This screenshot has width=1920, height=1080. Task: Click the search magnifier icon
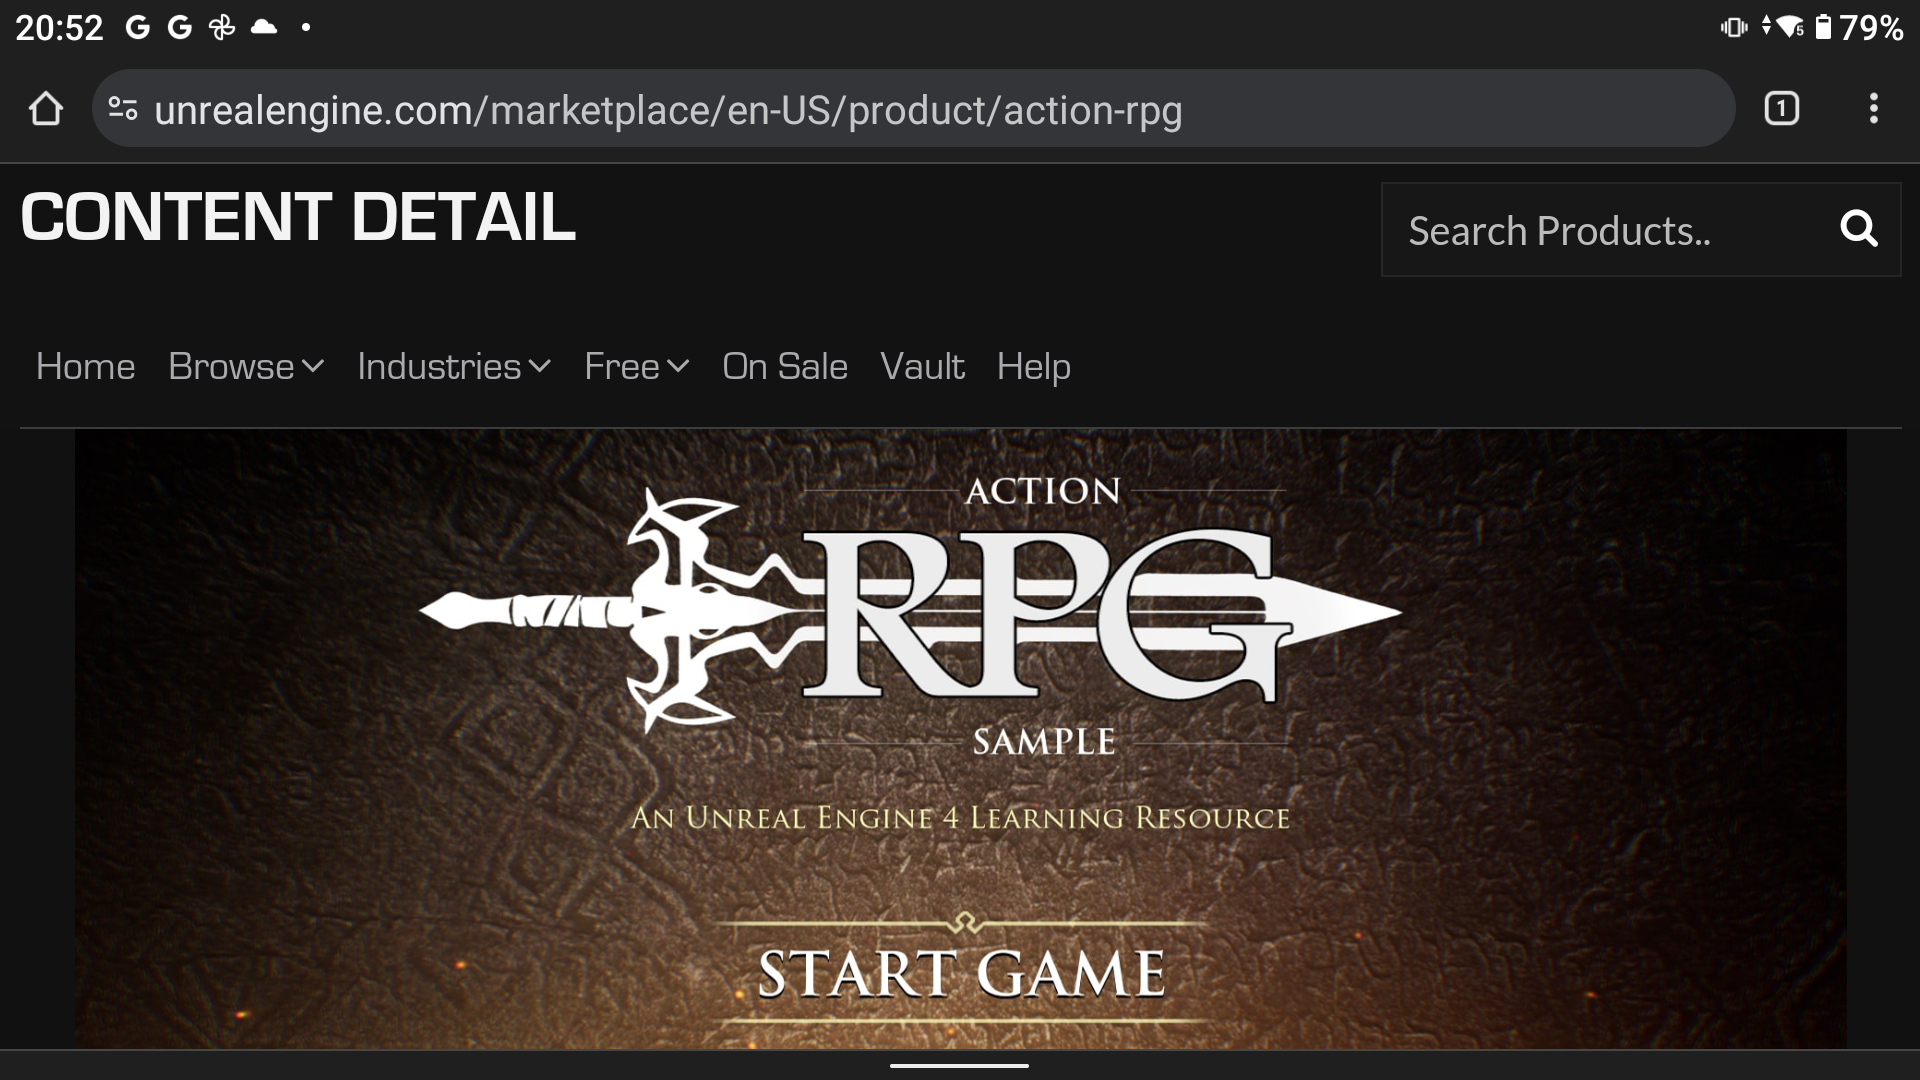[x=1859, y=229]
